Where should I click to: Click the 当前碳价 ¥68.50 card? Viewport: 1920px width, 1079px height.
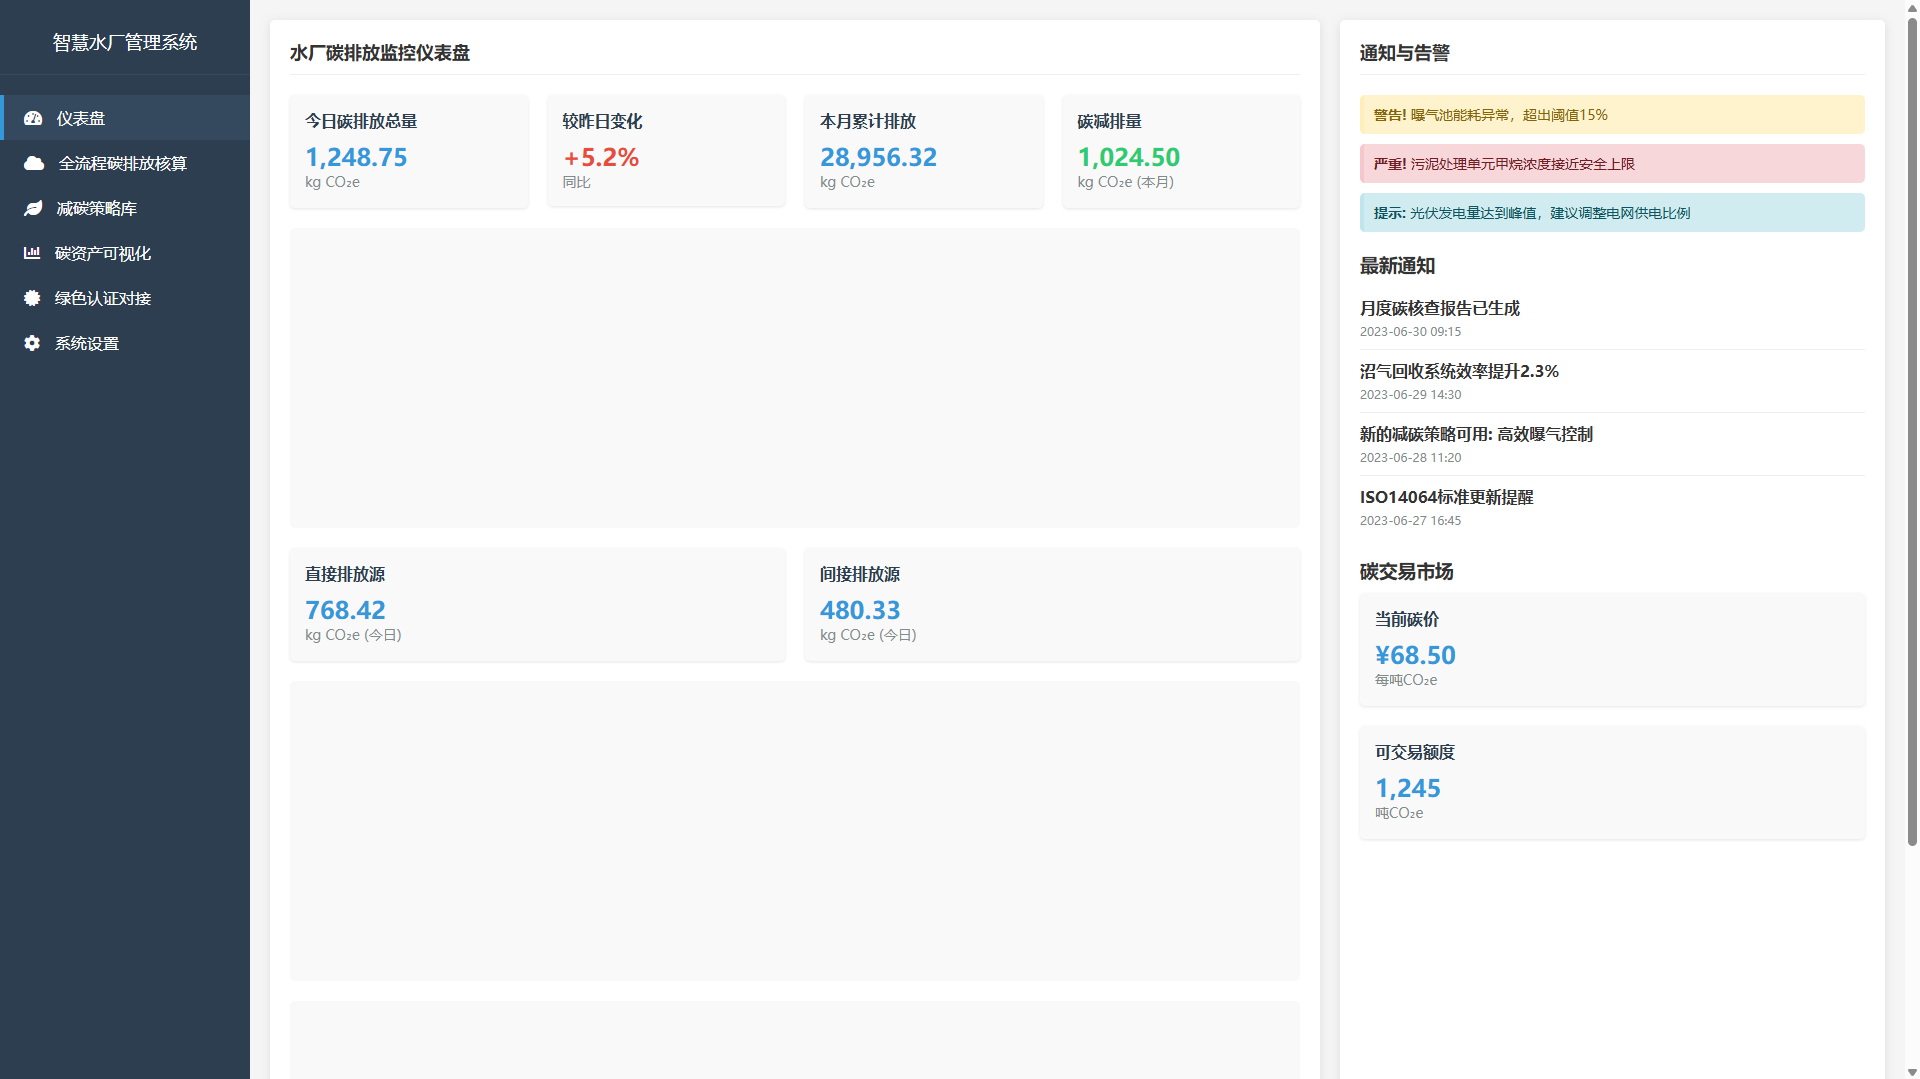coord(1611,649)
